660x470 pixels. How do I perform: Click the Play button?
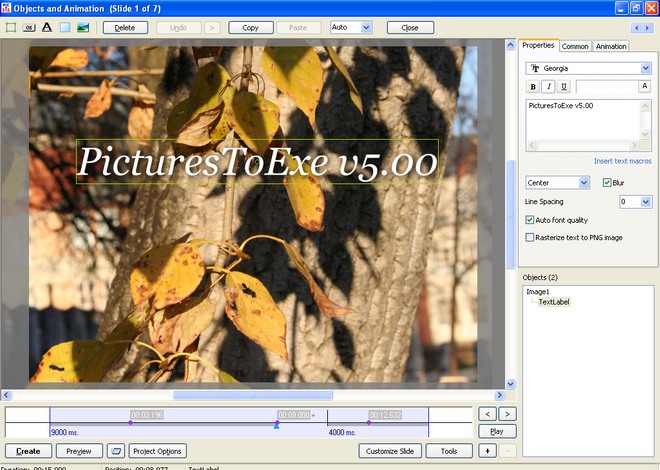pos(497,431)
